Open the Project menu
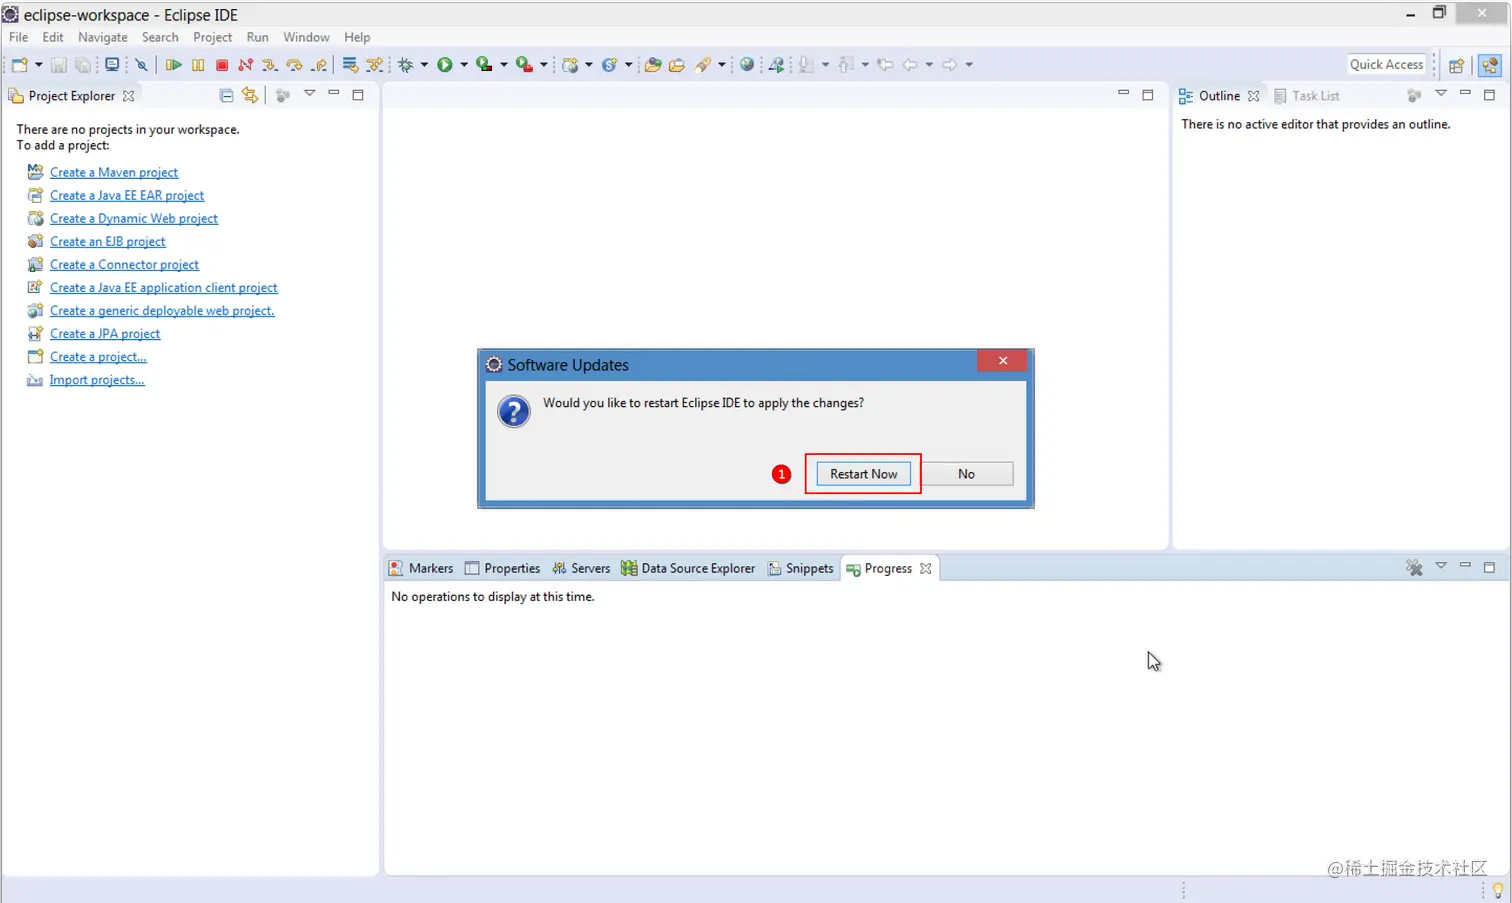The image size is (1512, 903). pos(212,37)
